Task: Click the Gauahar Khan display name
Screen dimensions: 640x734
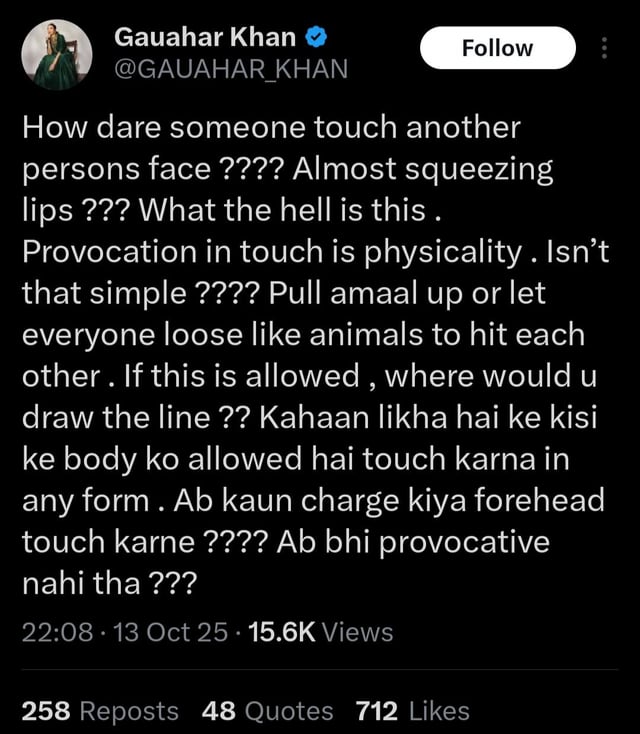Action: 205,37
